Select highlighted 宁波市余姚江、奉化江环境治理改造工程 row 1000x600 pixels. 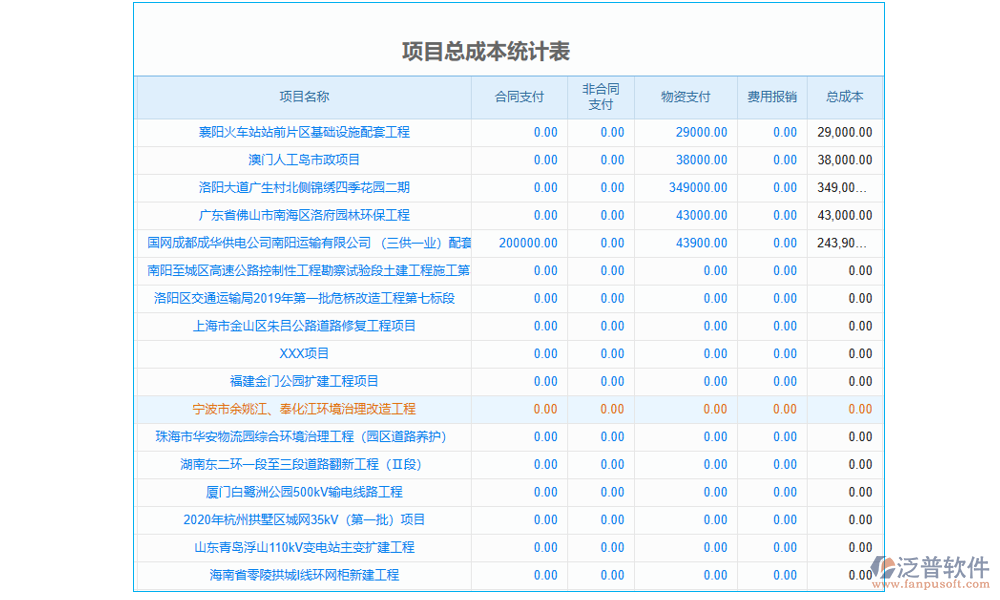pos(302,409)
